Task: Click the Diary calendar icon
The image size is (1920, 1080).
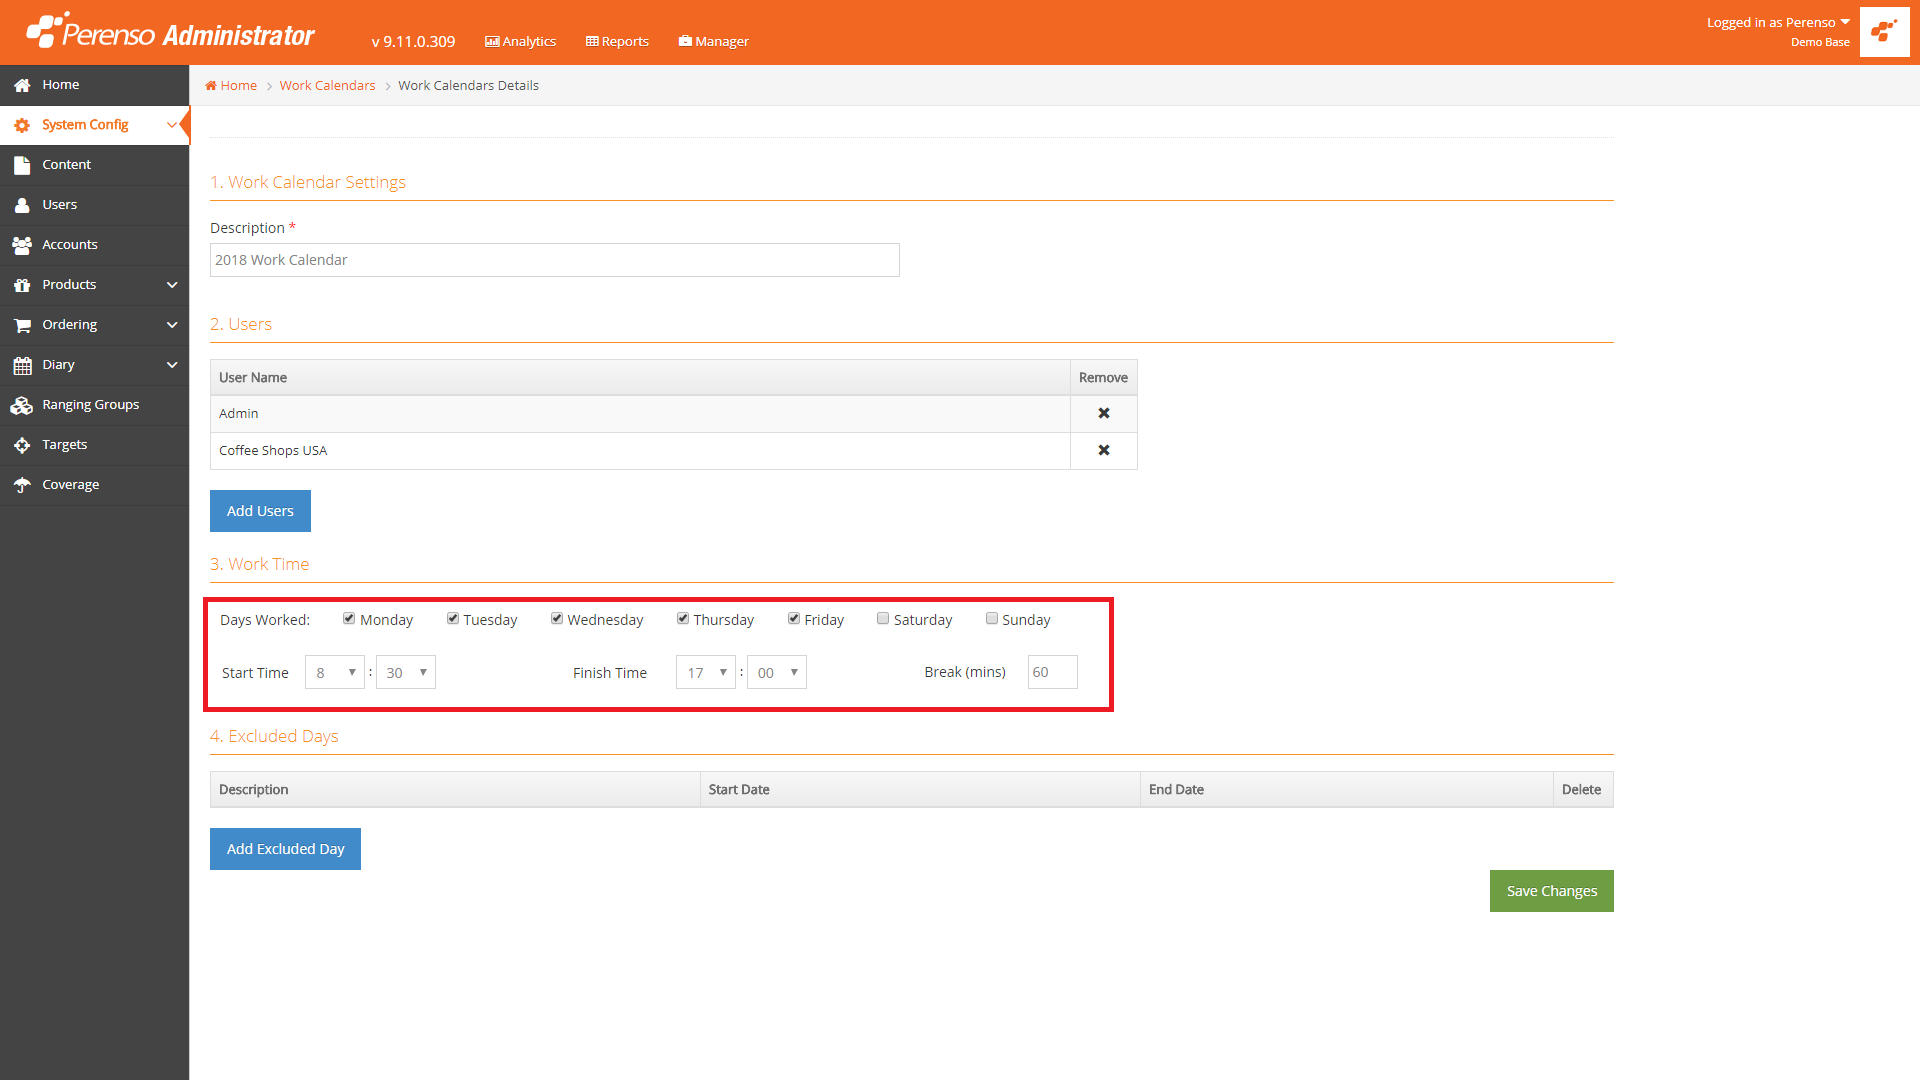Action: click(x=22, y=365)
